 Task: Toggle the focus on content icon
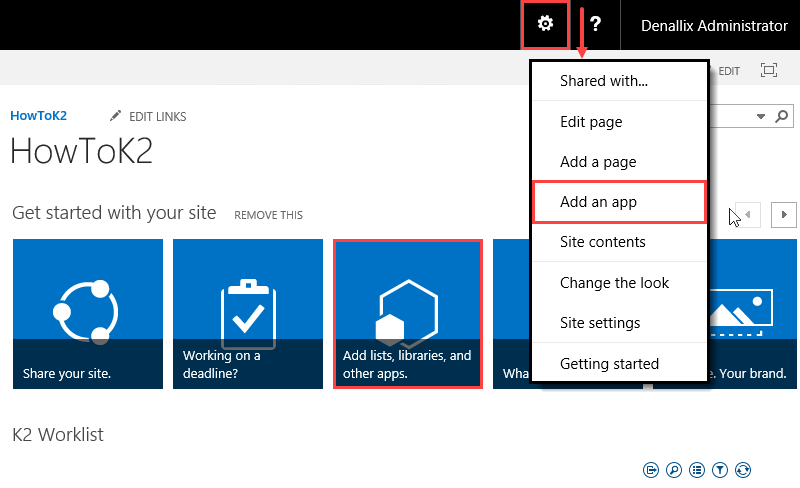769,70
